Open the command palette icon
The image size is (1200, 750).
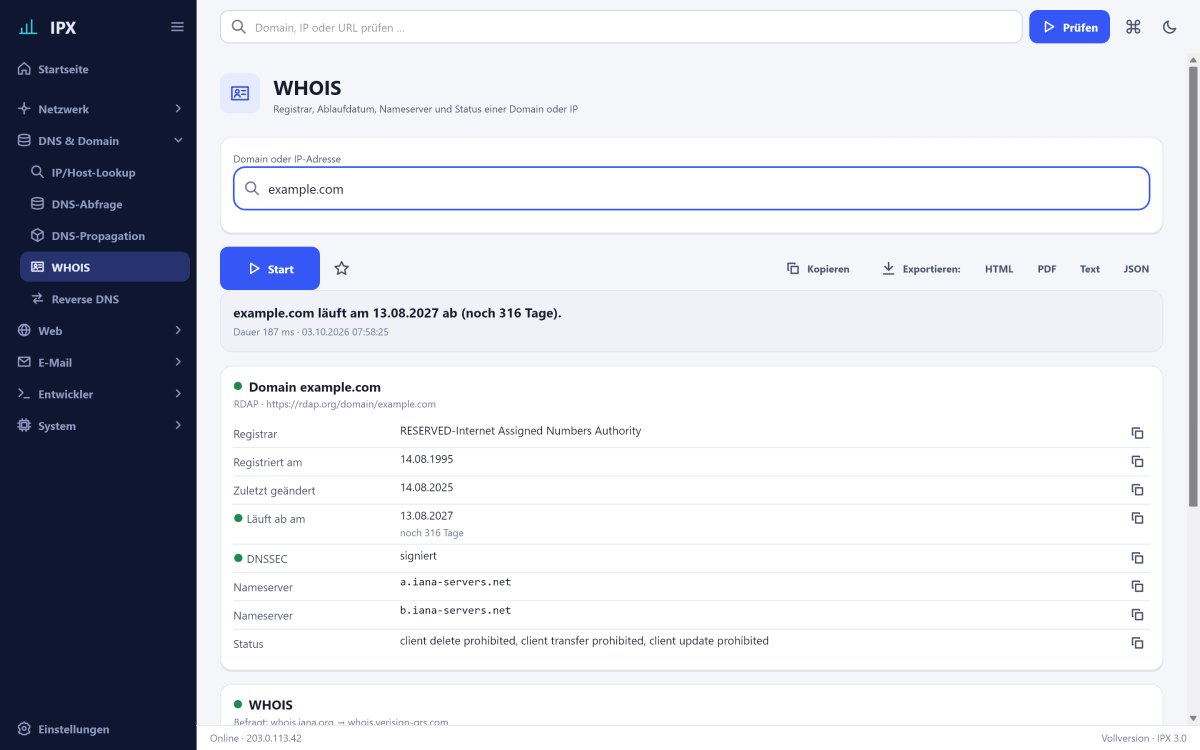click(x=1133, y=27)
